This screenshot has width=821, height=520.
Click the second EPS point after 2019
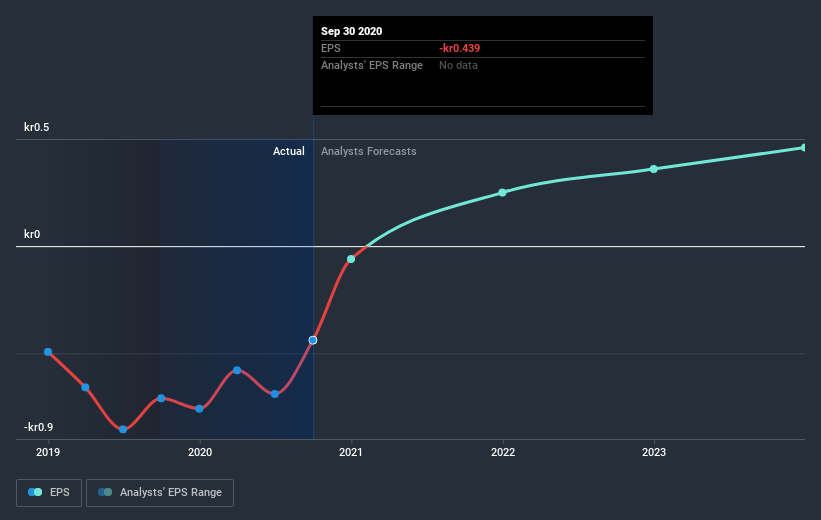pyautogui.click(x=85, y=388)
